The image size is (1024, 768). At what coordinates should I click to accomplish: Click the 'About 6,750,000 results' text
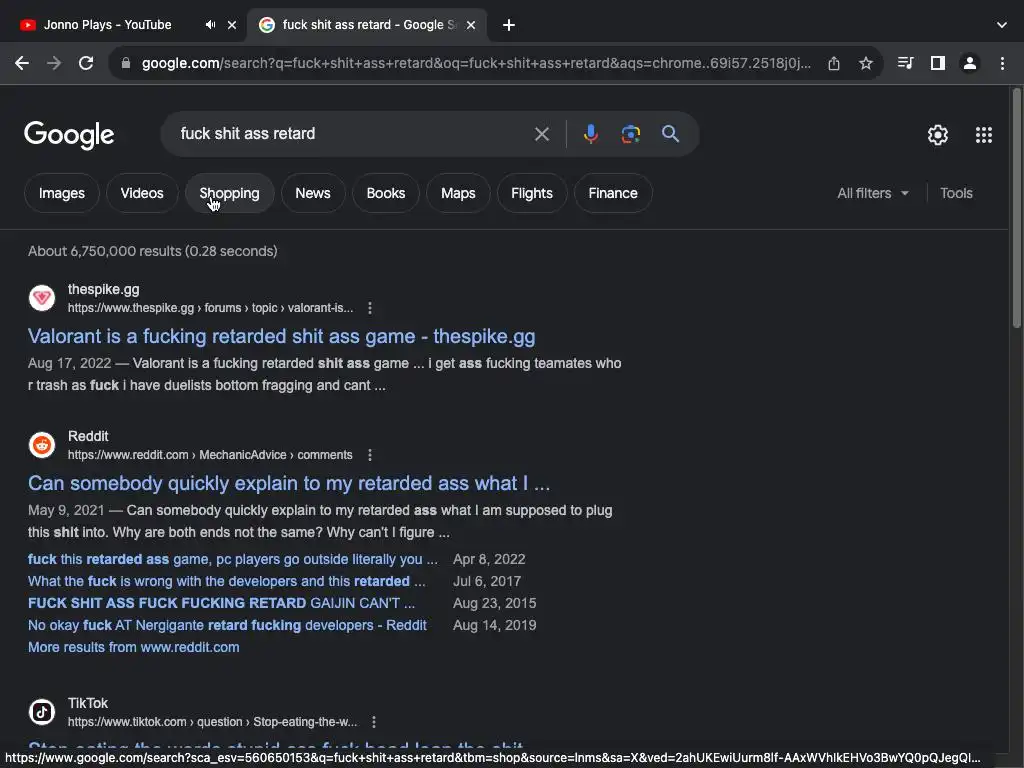click(x=153, y=251)
